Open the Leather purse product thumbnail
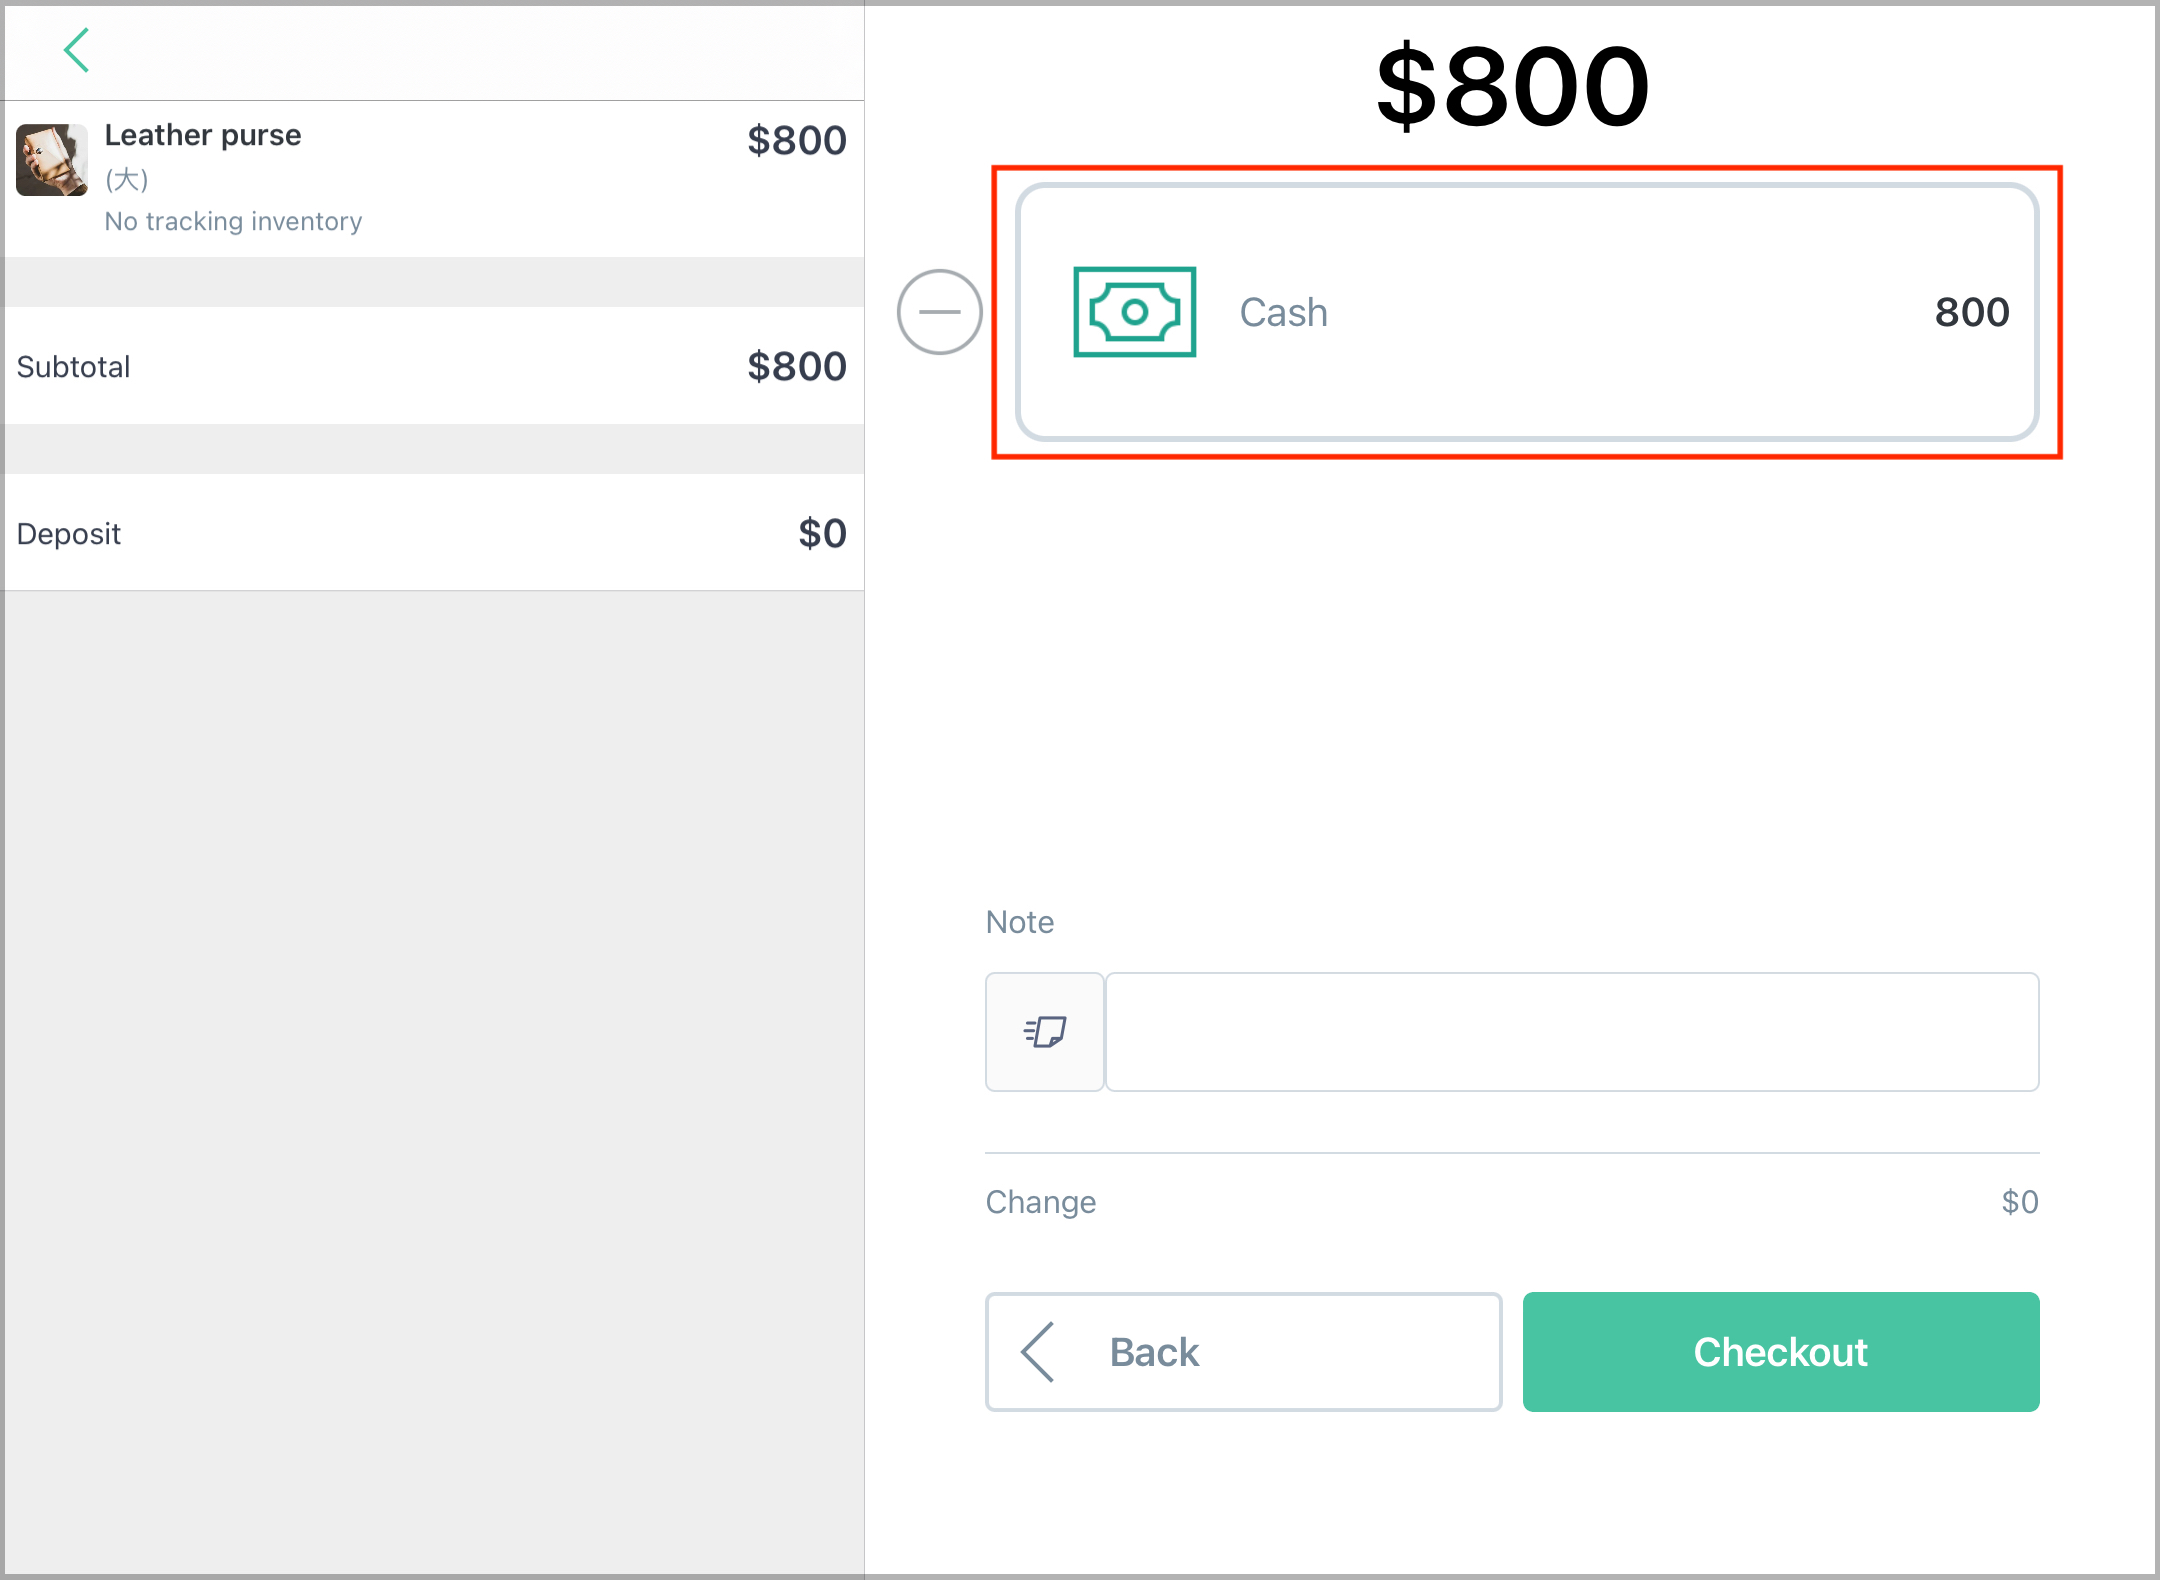Screen dimensions: 2160x1580 52,160
